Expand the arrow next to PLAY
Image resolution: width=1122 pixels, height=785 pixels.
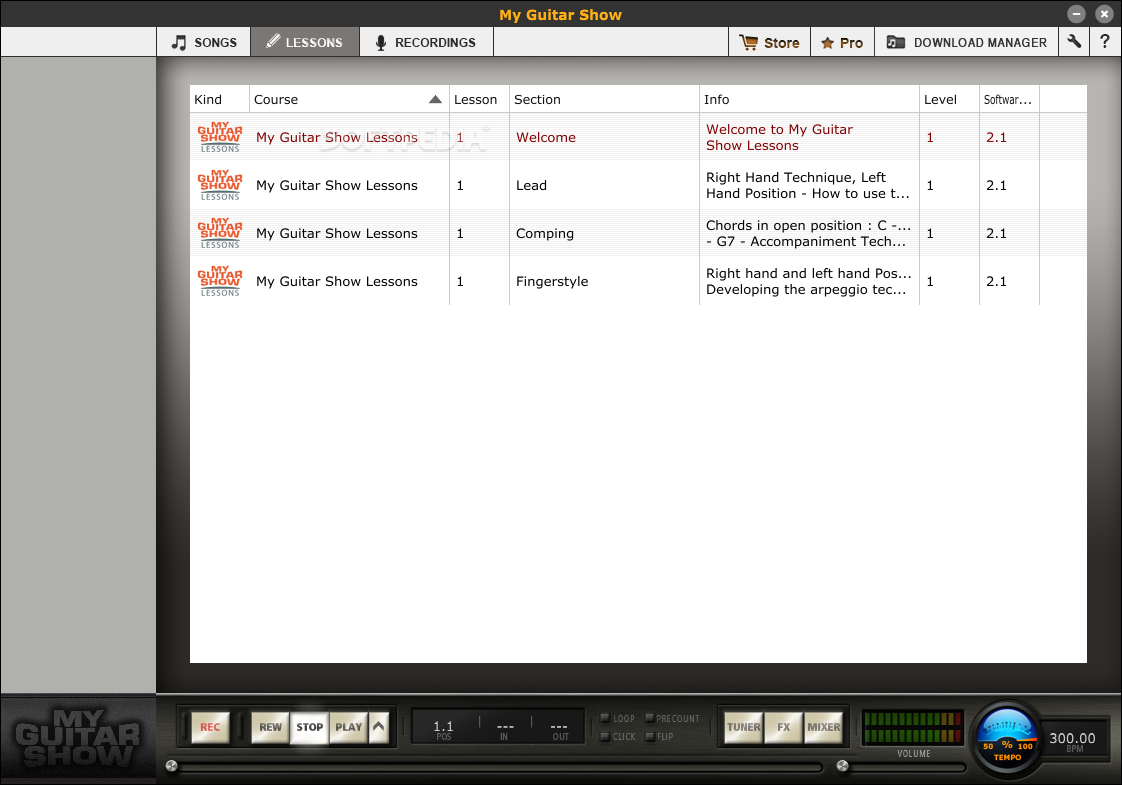379,727
